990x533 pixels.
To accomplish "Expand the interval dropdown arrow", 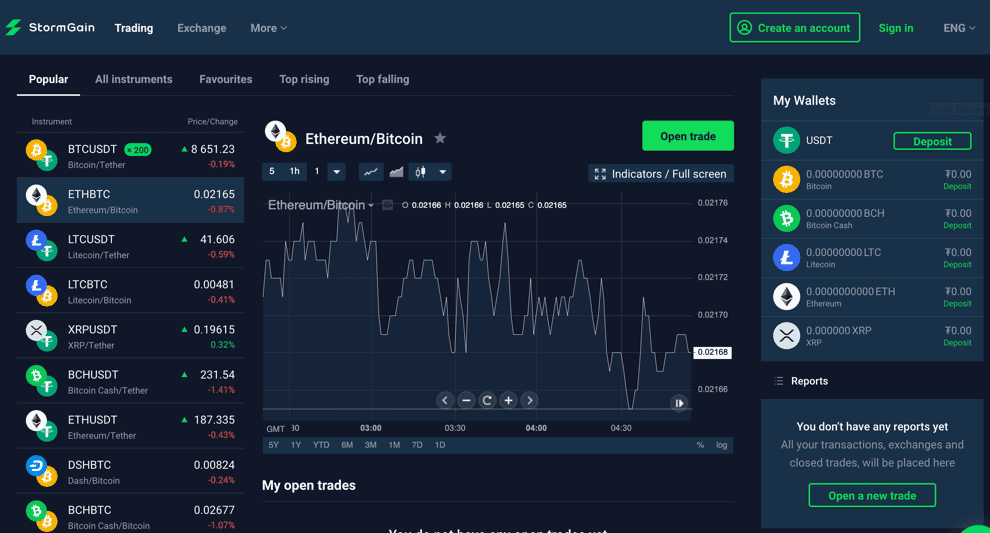I will (337, 172).
